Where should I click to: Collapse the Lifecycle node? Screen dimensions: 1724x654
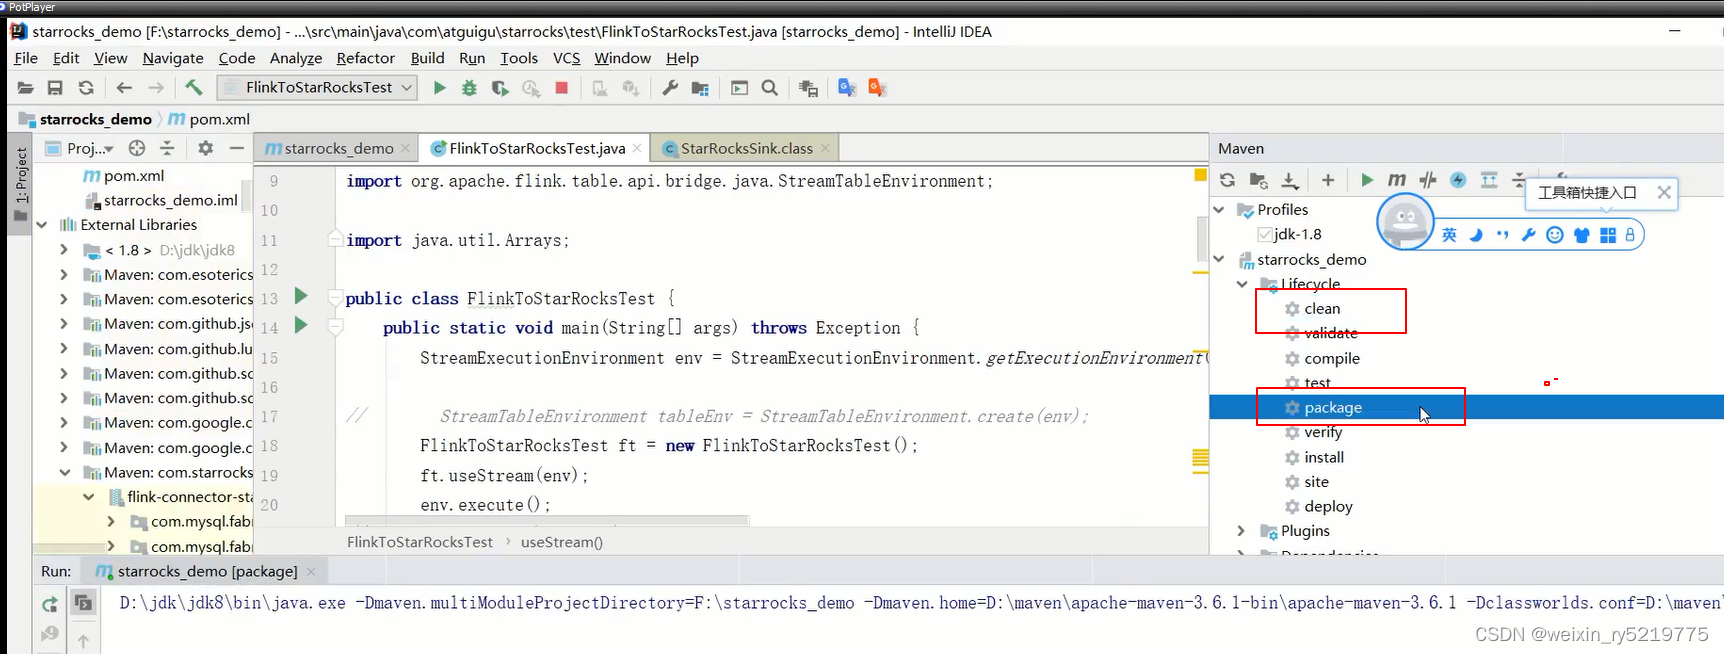1243,284
